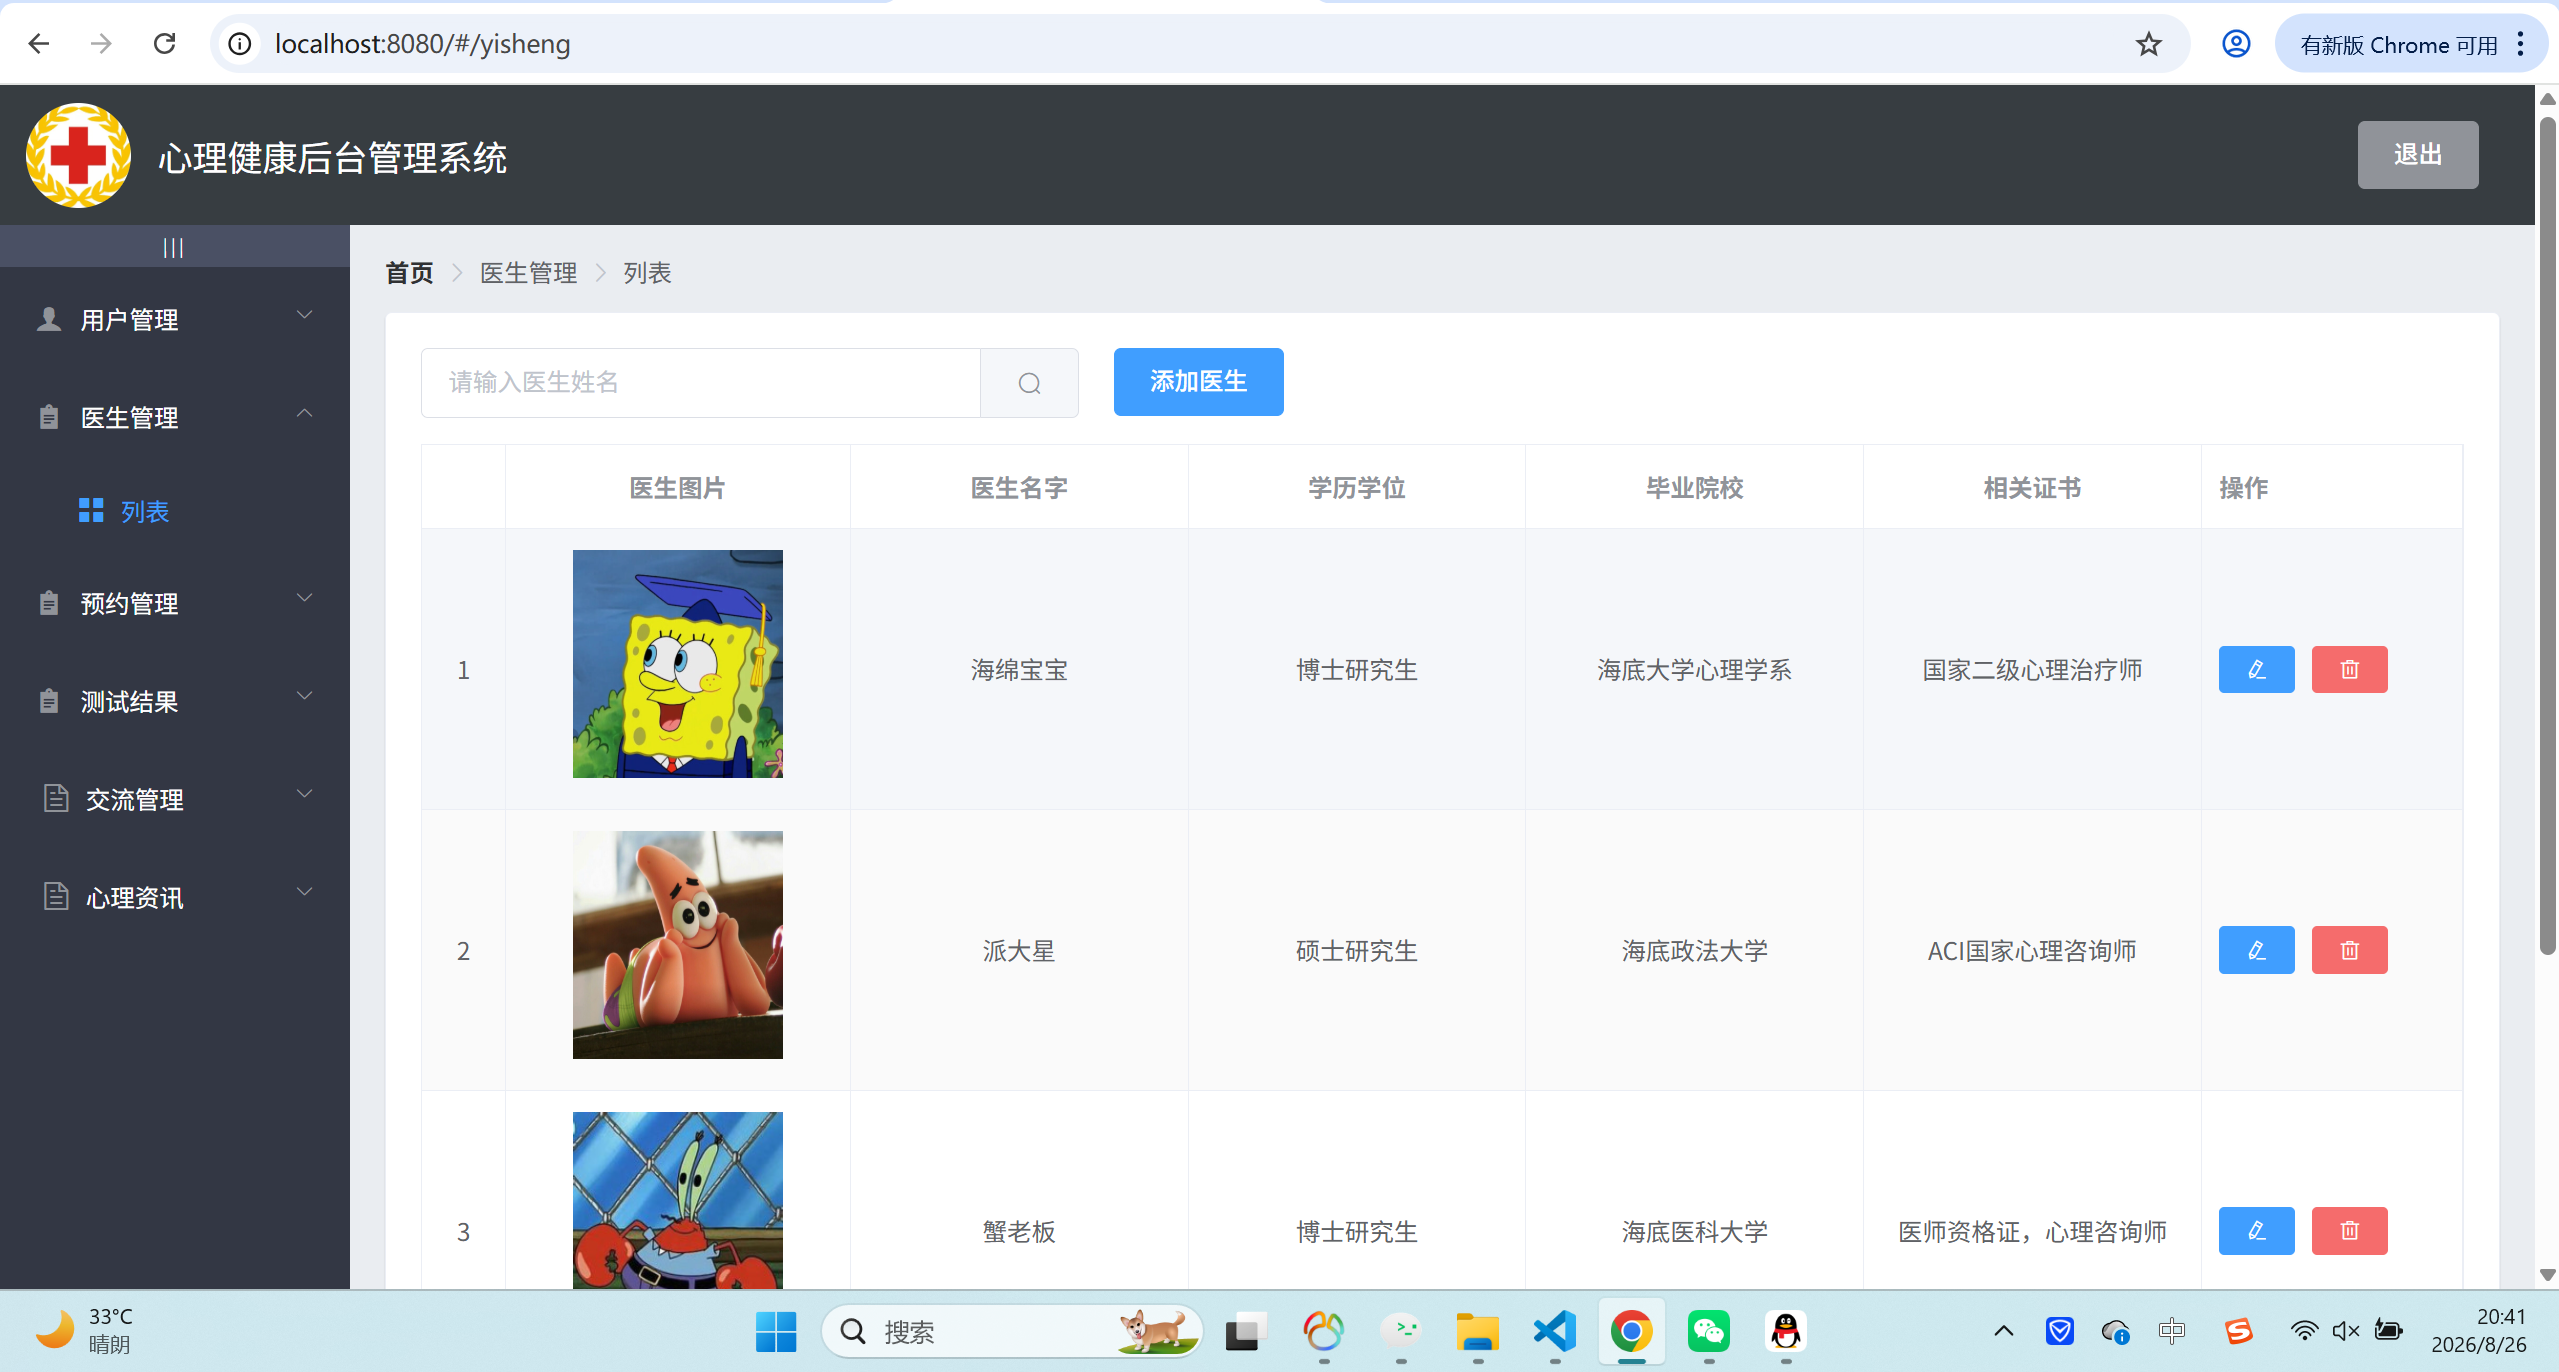This screenshot has height=1372, width=2559.
Task: Expand the 测试结果 sidebar menu
Action: [x=175, y=701]
